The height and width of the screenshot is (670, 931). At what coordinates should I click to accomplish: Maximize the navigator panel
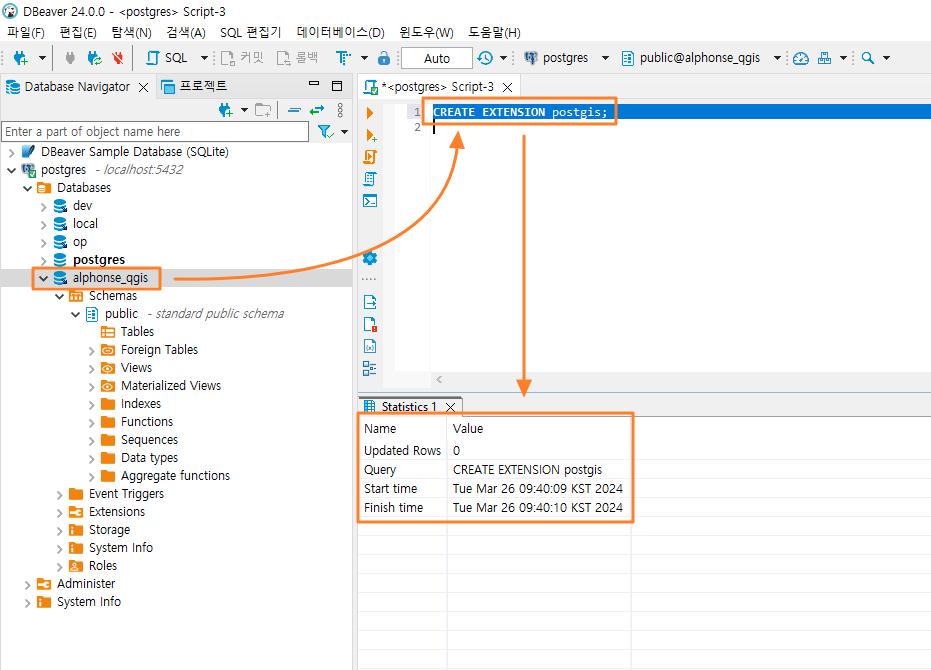(337, 86)
